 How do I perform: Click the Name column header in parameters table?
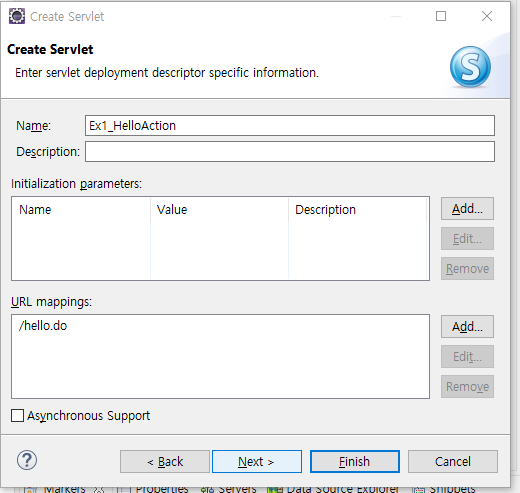coord(81,210)
